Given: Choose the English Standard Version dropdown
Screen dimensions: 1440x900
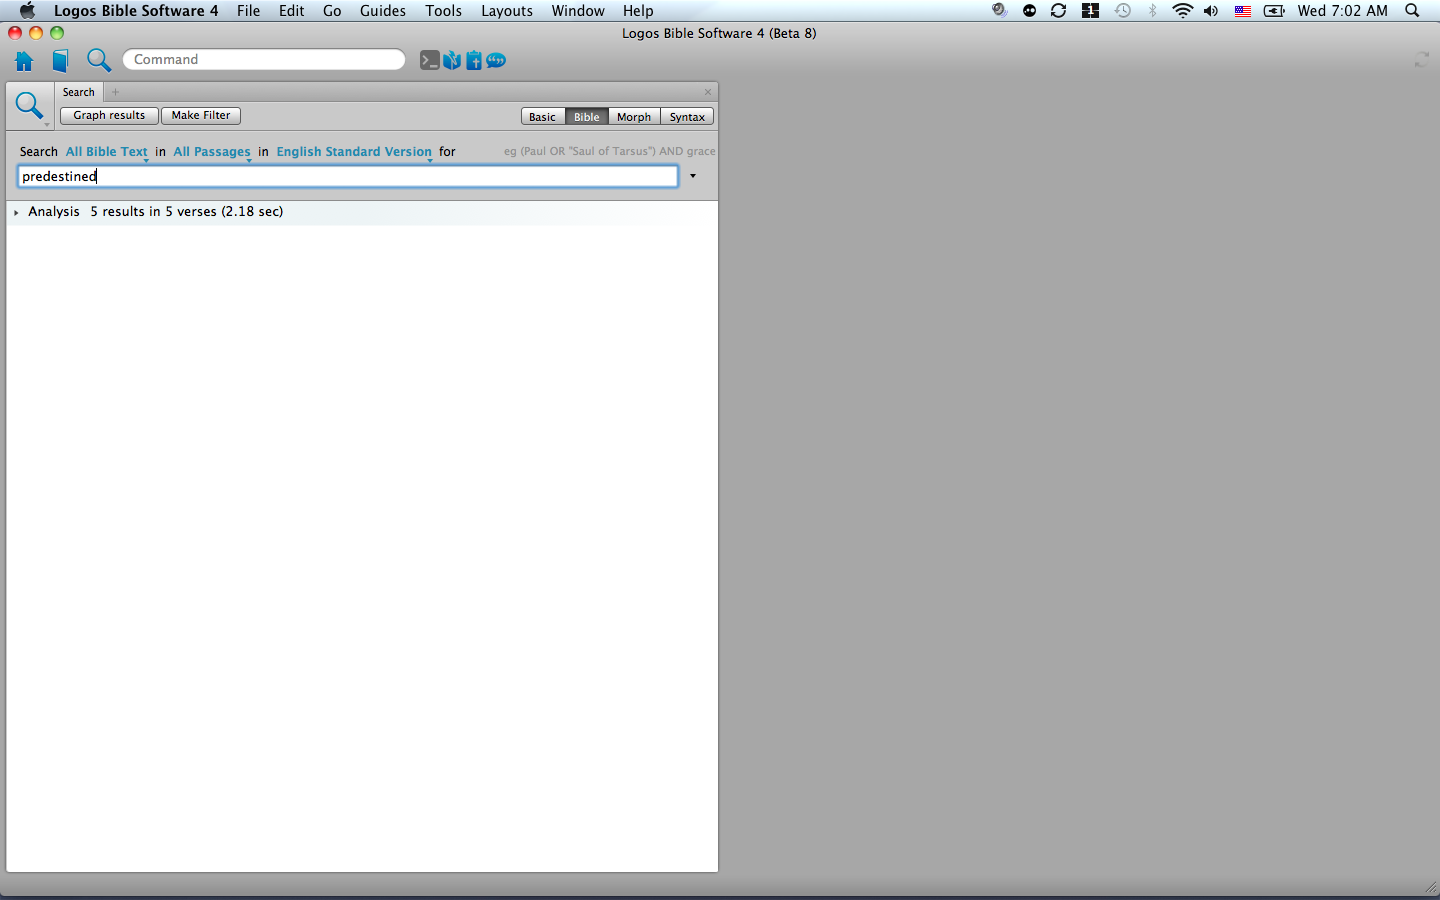Looking at the screenshot, I should [x=354, y=152].
